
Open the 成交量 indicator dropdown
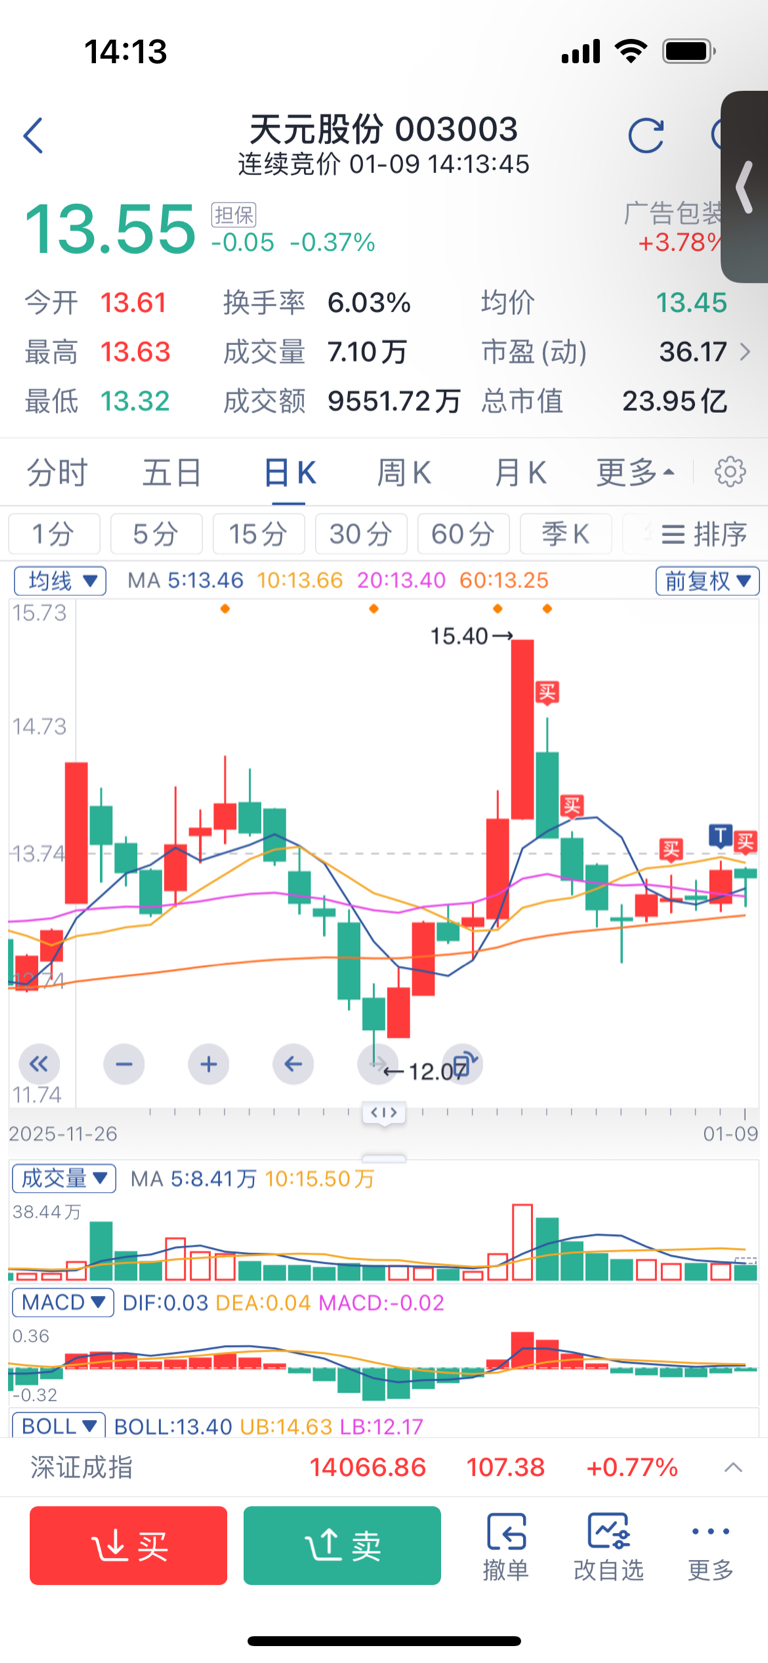pyautogui.click(x=64, y=1178)
